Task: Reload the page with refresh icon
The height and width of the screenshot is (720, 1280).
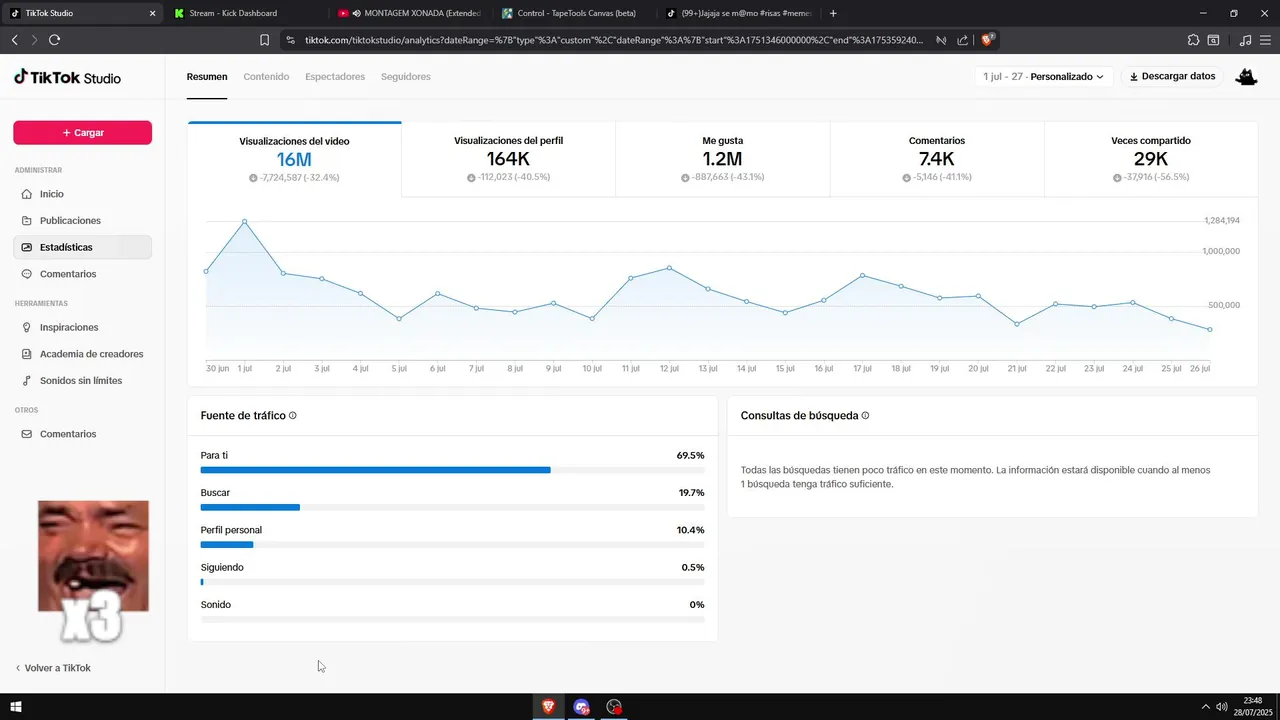Action: coord(54,40)
